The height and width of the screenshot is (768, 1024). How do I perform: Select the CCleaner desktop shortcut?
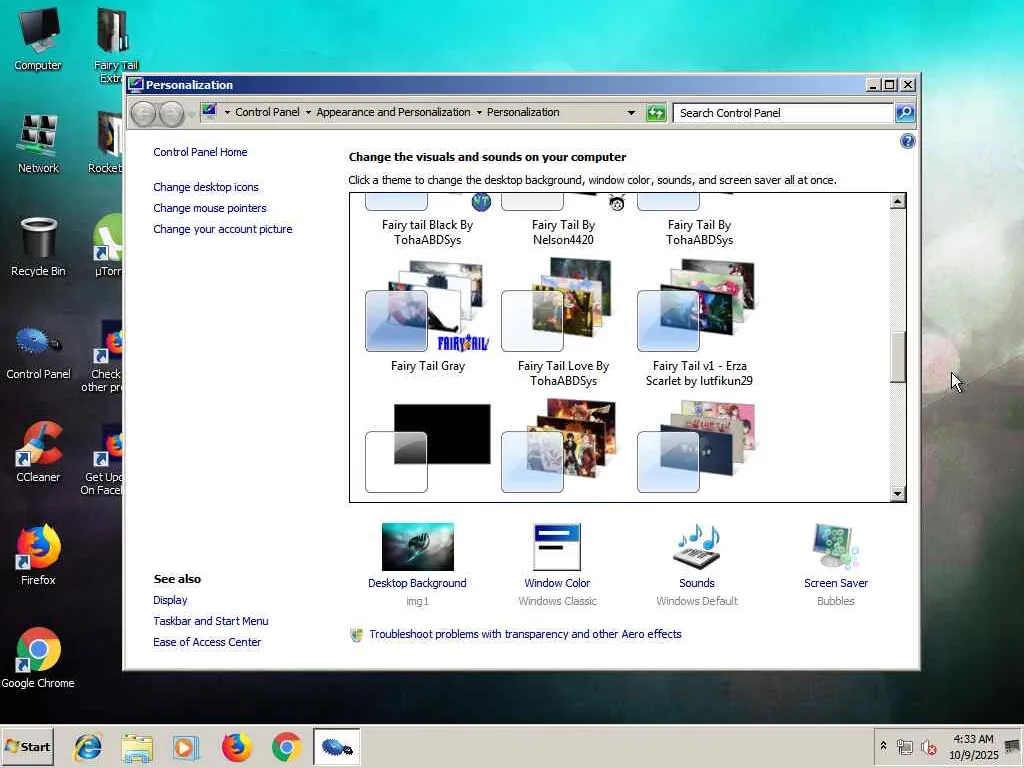pos(38,452)
